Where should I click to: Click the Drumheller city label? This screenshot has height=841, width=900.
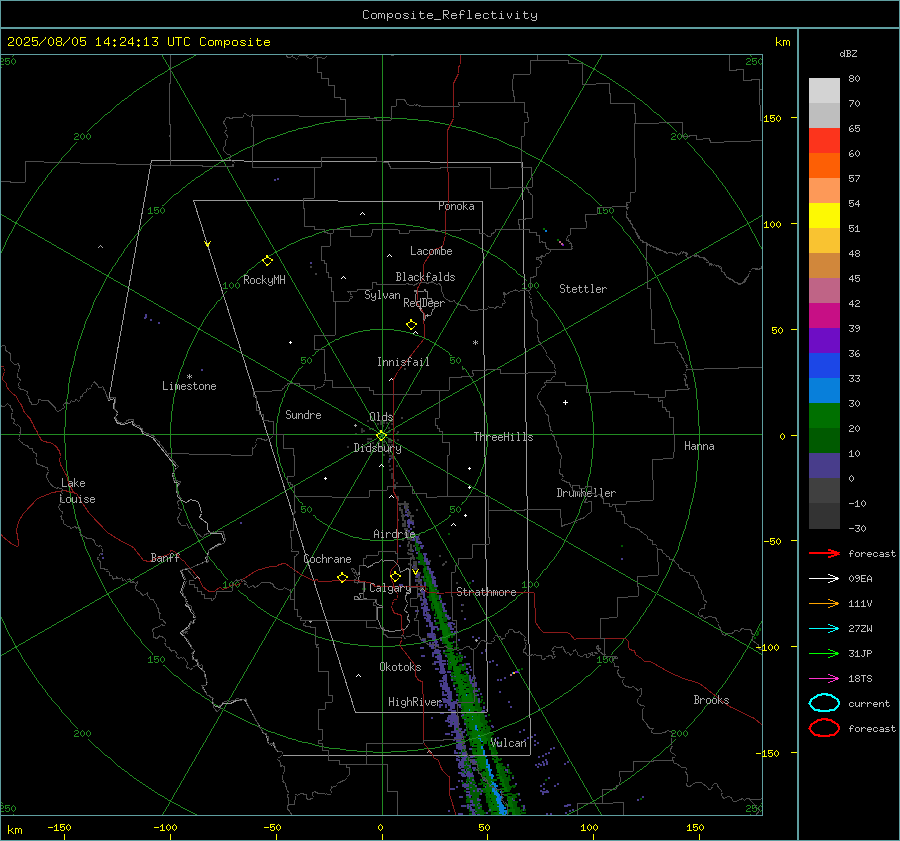point(586,493)
